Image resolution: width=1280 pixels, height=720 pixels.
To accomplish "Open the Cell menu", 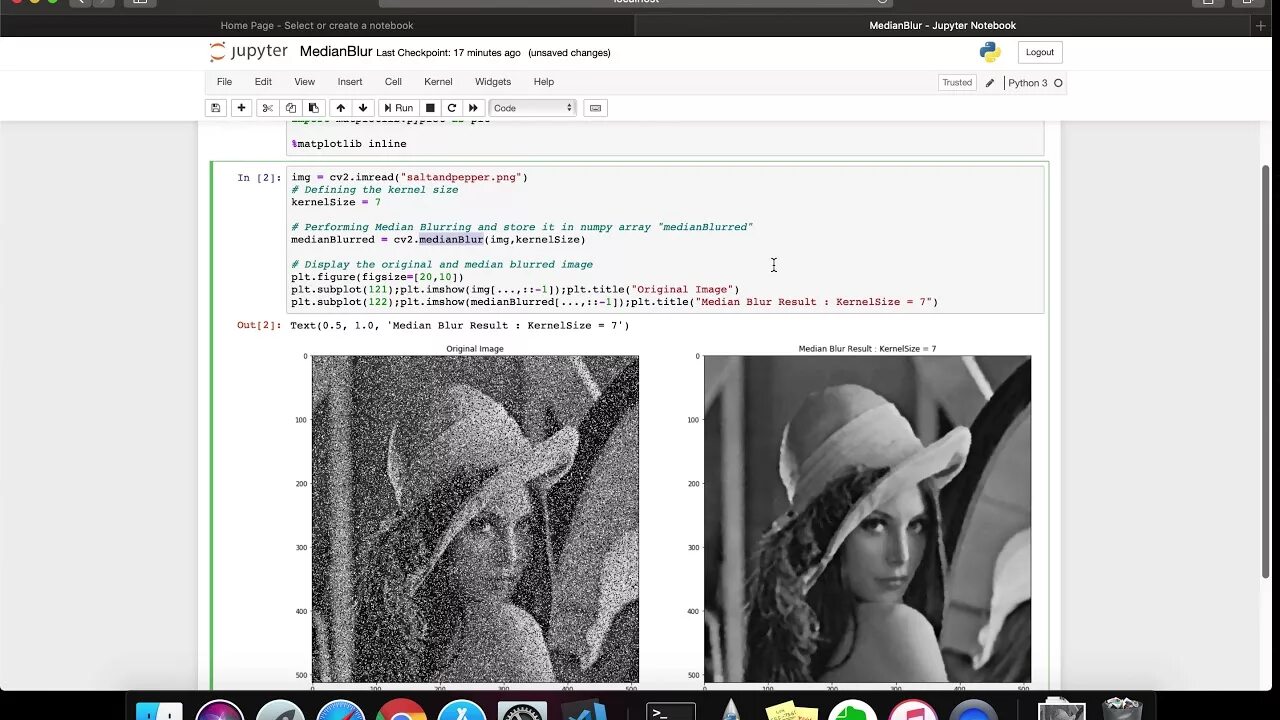I will tap(393, 82).
